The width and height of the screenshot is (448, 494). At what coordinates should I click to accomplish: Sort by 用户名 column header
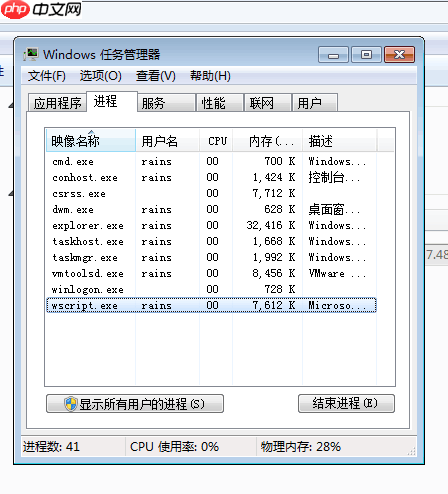[167, 141]
